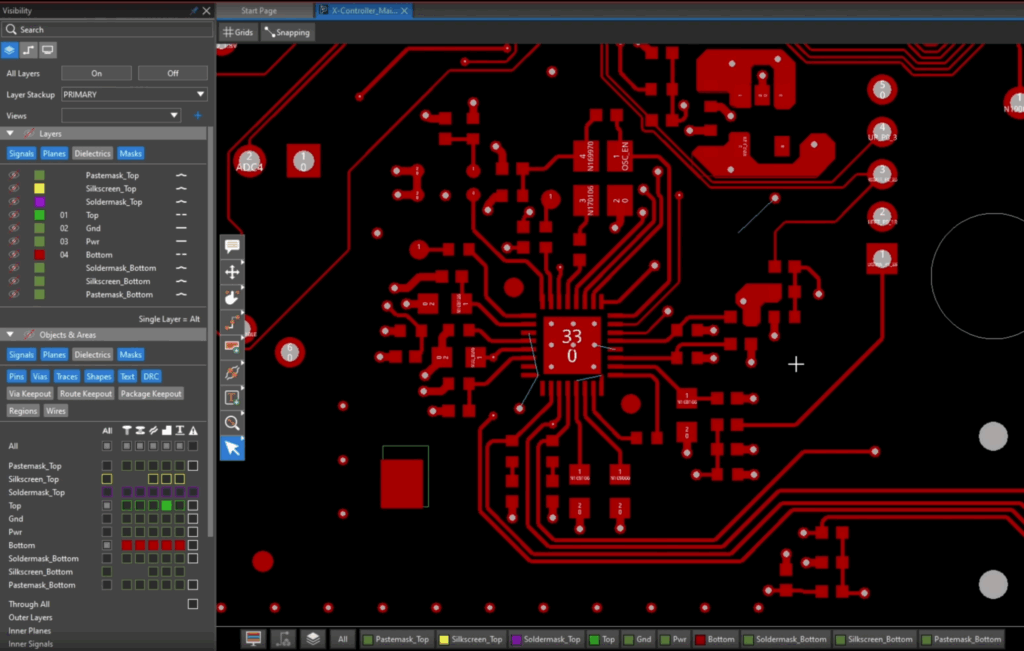Turn all layers On
The image size is (1024, 651).
(x=96, y=72)
